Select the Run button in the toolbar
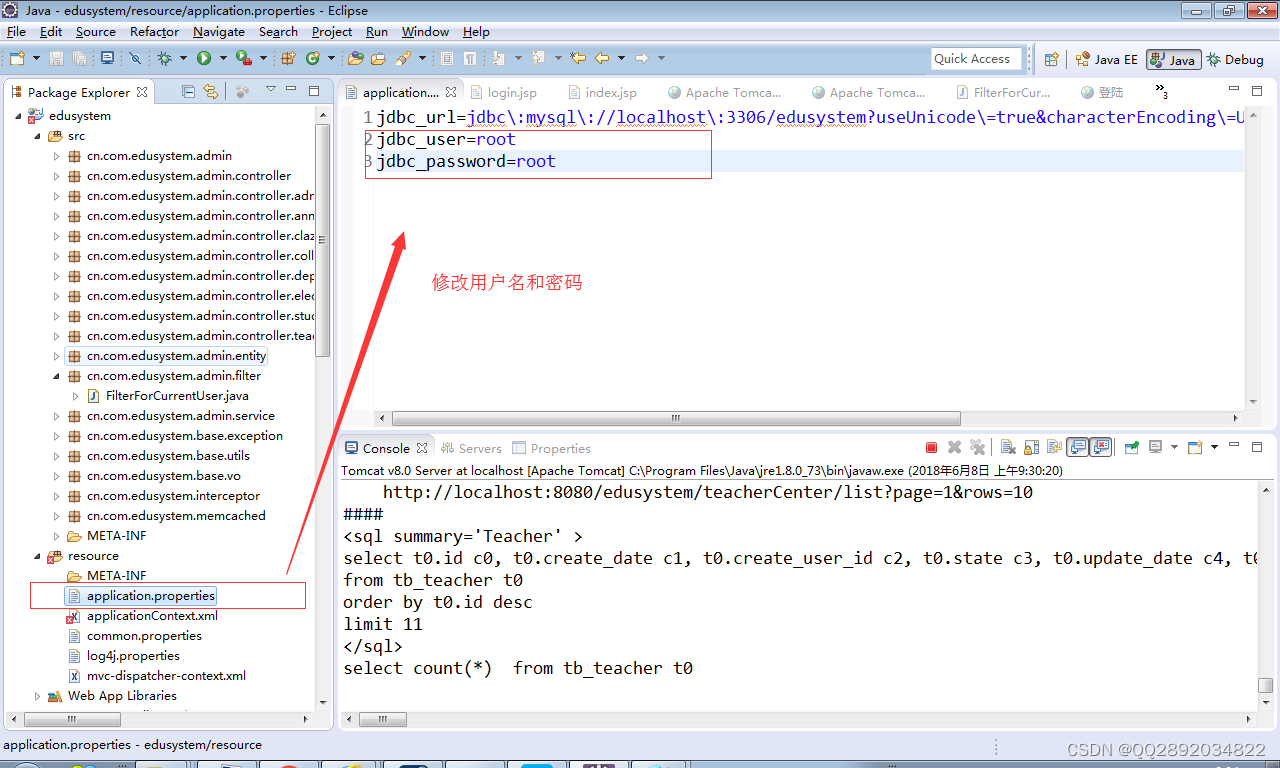Screen dimensions: 1280x768 point(204,57)
